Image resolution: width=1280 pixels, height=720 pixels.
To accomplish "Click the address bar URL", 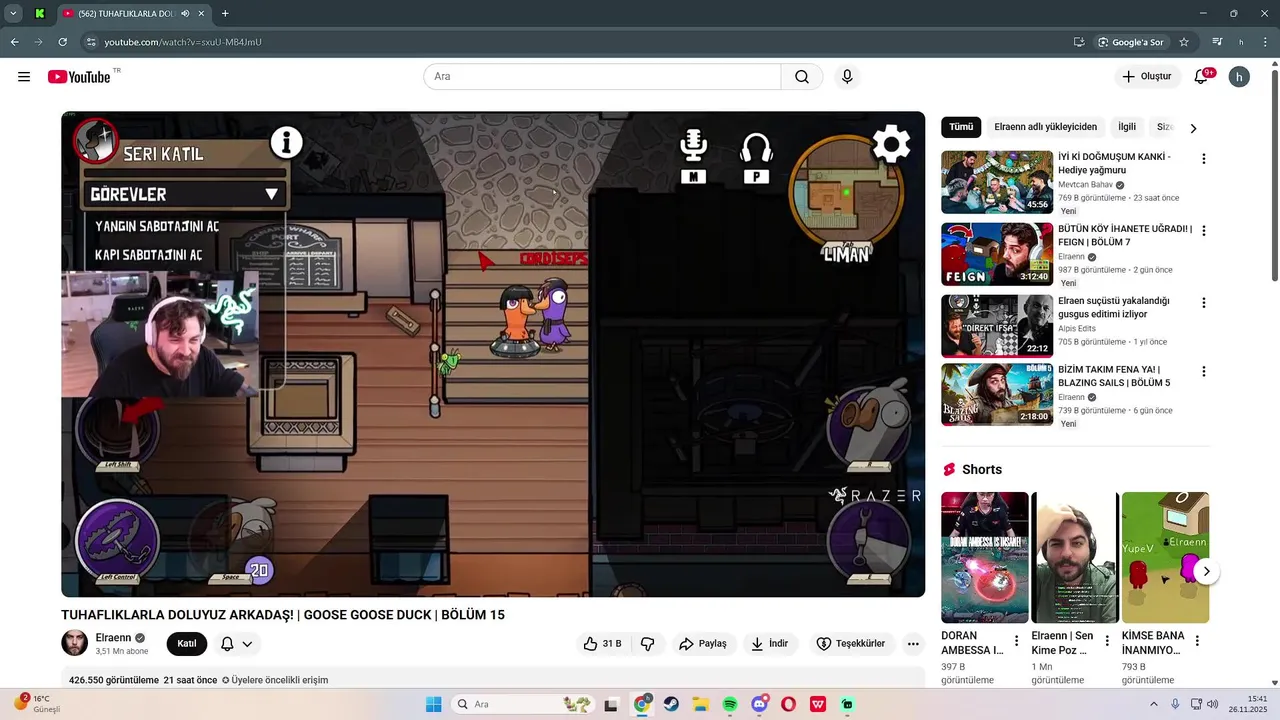I will click(183, 42).
